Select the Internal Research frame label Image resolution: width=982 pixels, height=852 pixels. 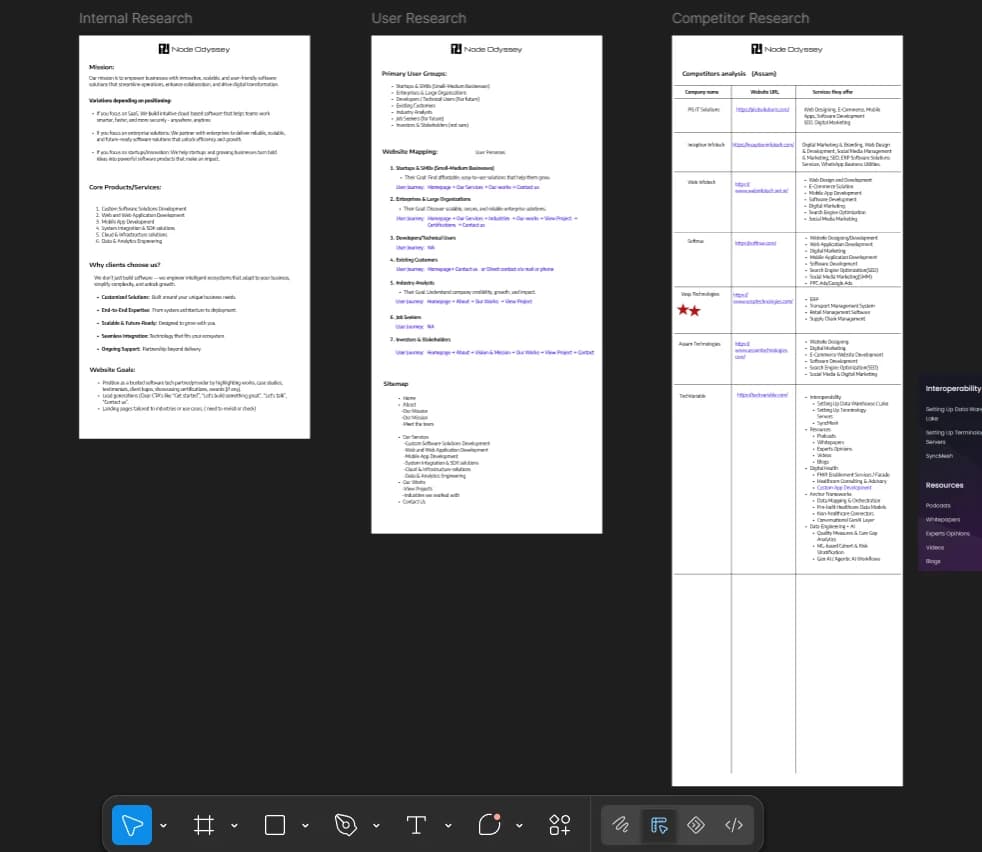(135, 18)
